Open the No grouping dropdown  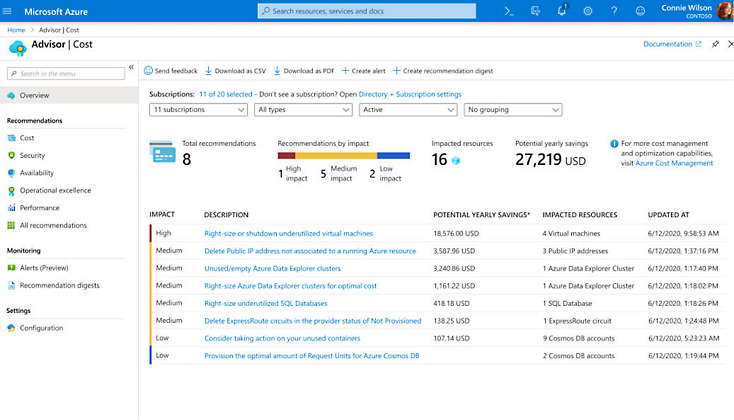coord(512,109)
